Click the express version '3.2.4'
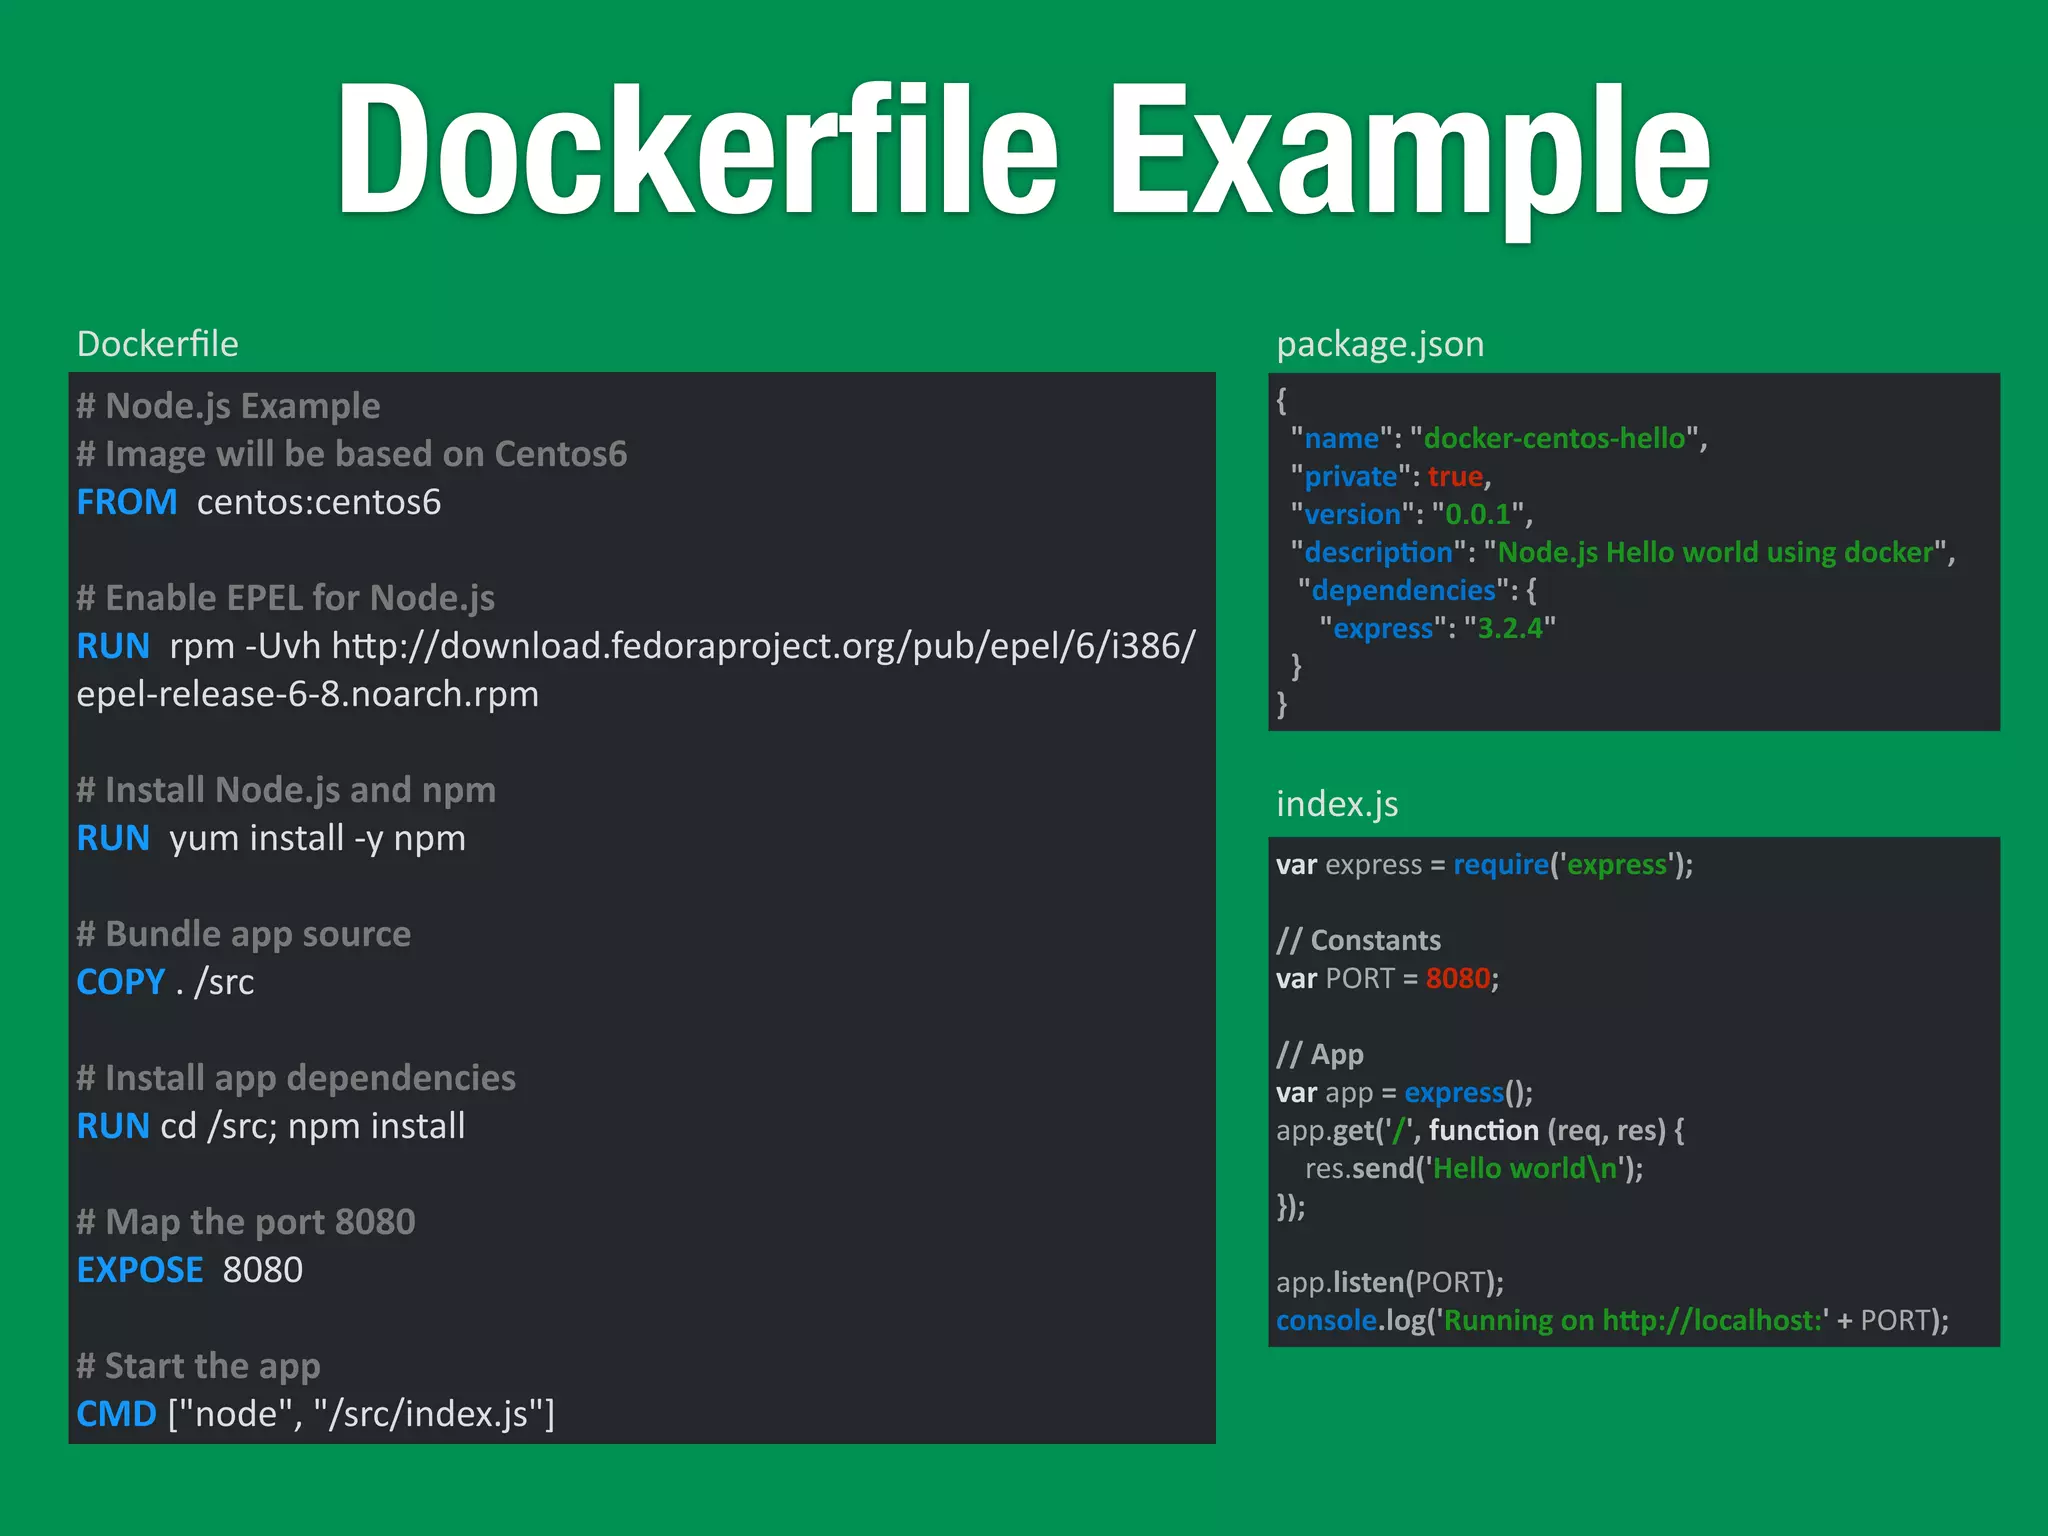 1510,628
